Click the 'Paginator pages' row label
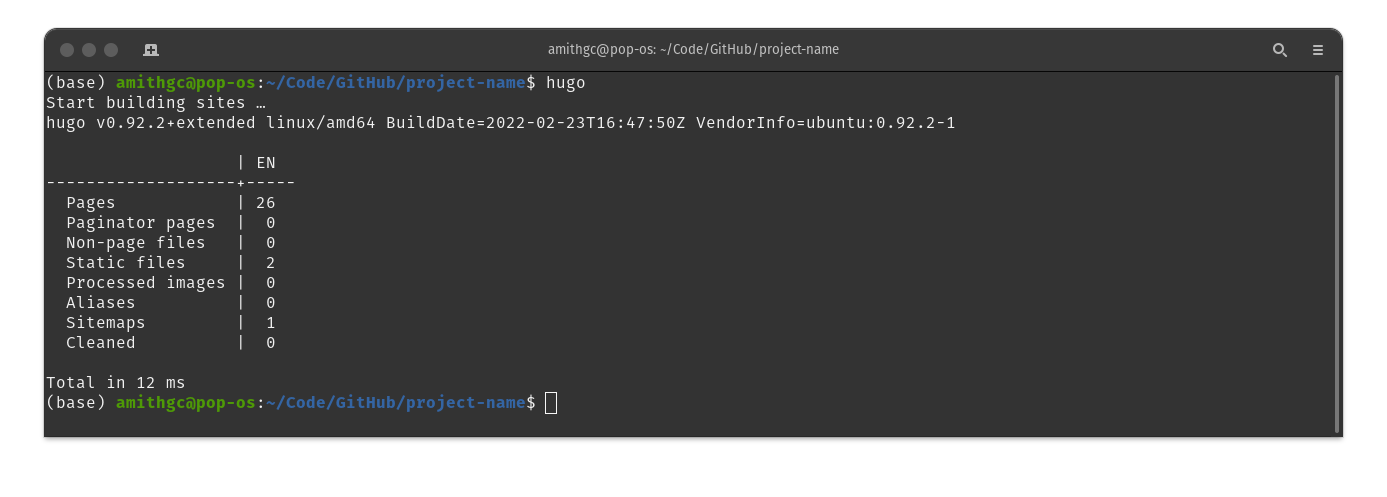This screenshot has height=497, width=1387. tap(141, 223)
